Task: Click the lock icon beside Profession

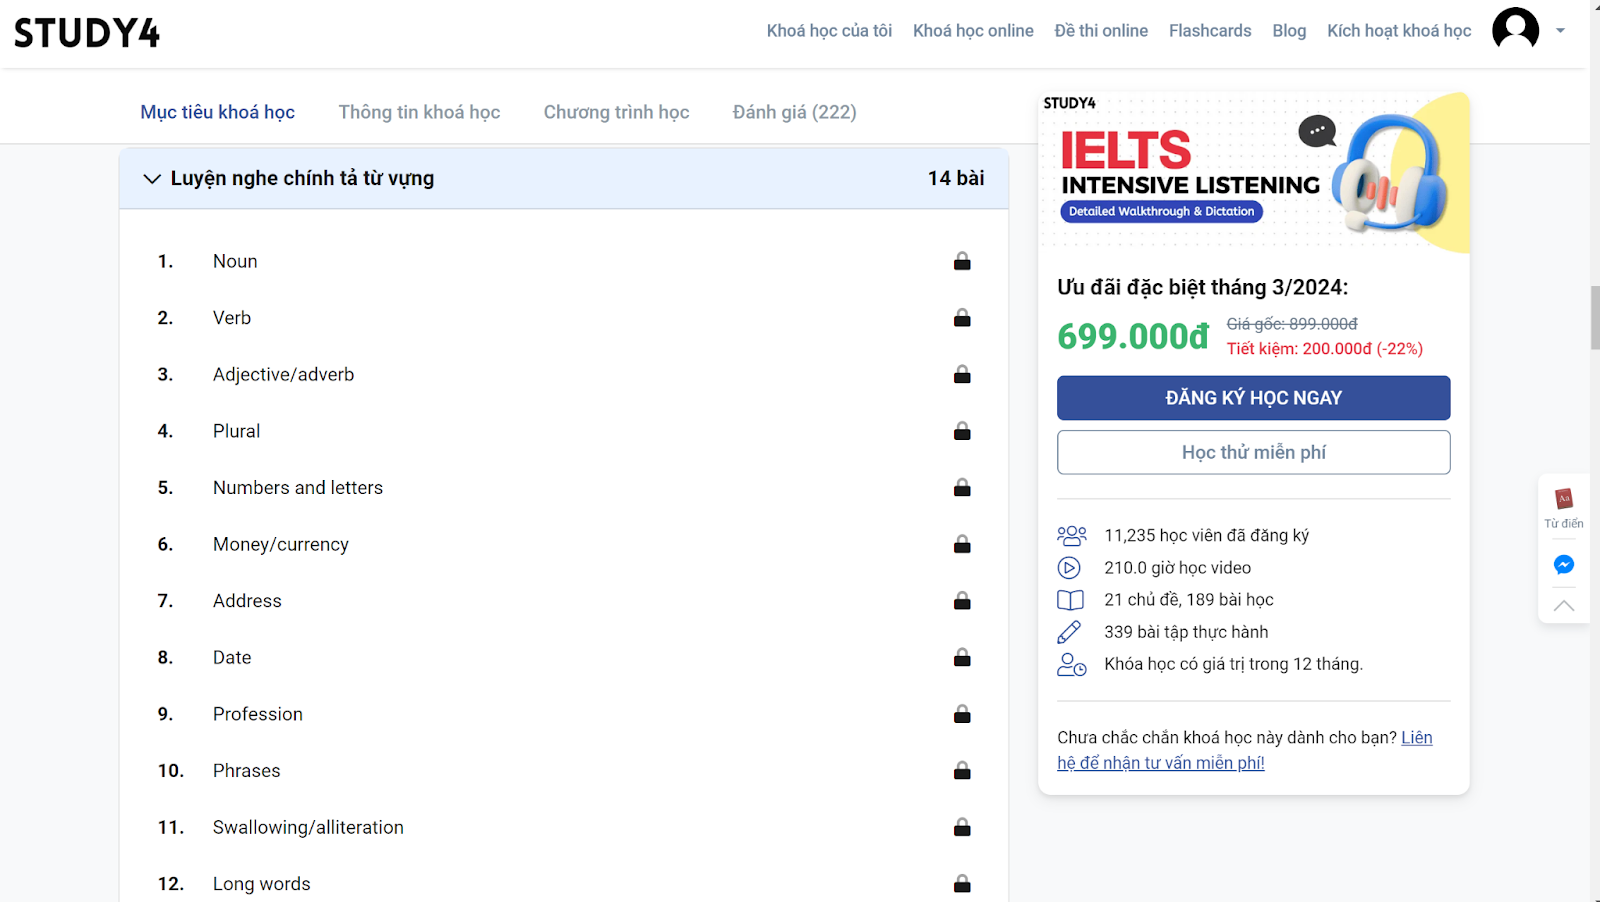Action: coord(962,714)
